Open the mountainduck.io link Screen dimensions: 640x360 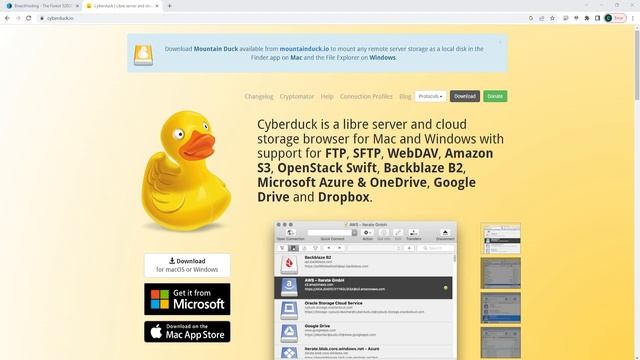(x=304, y=49)
